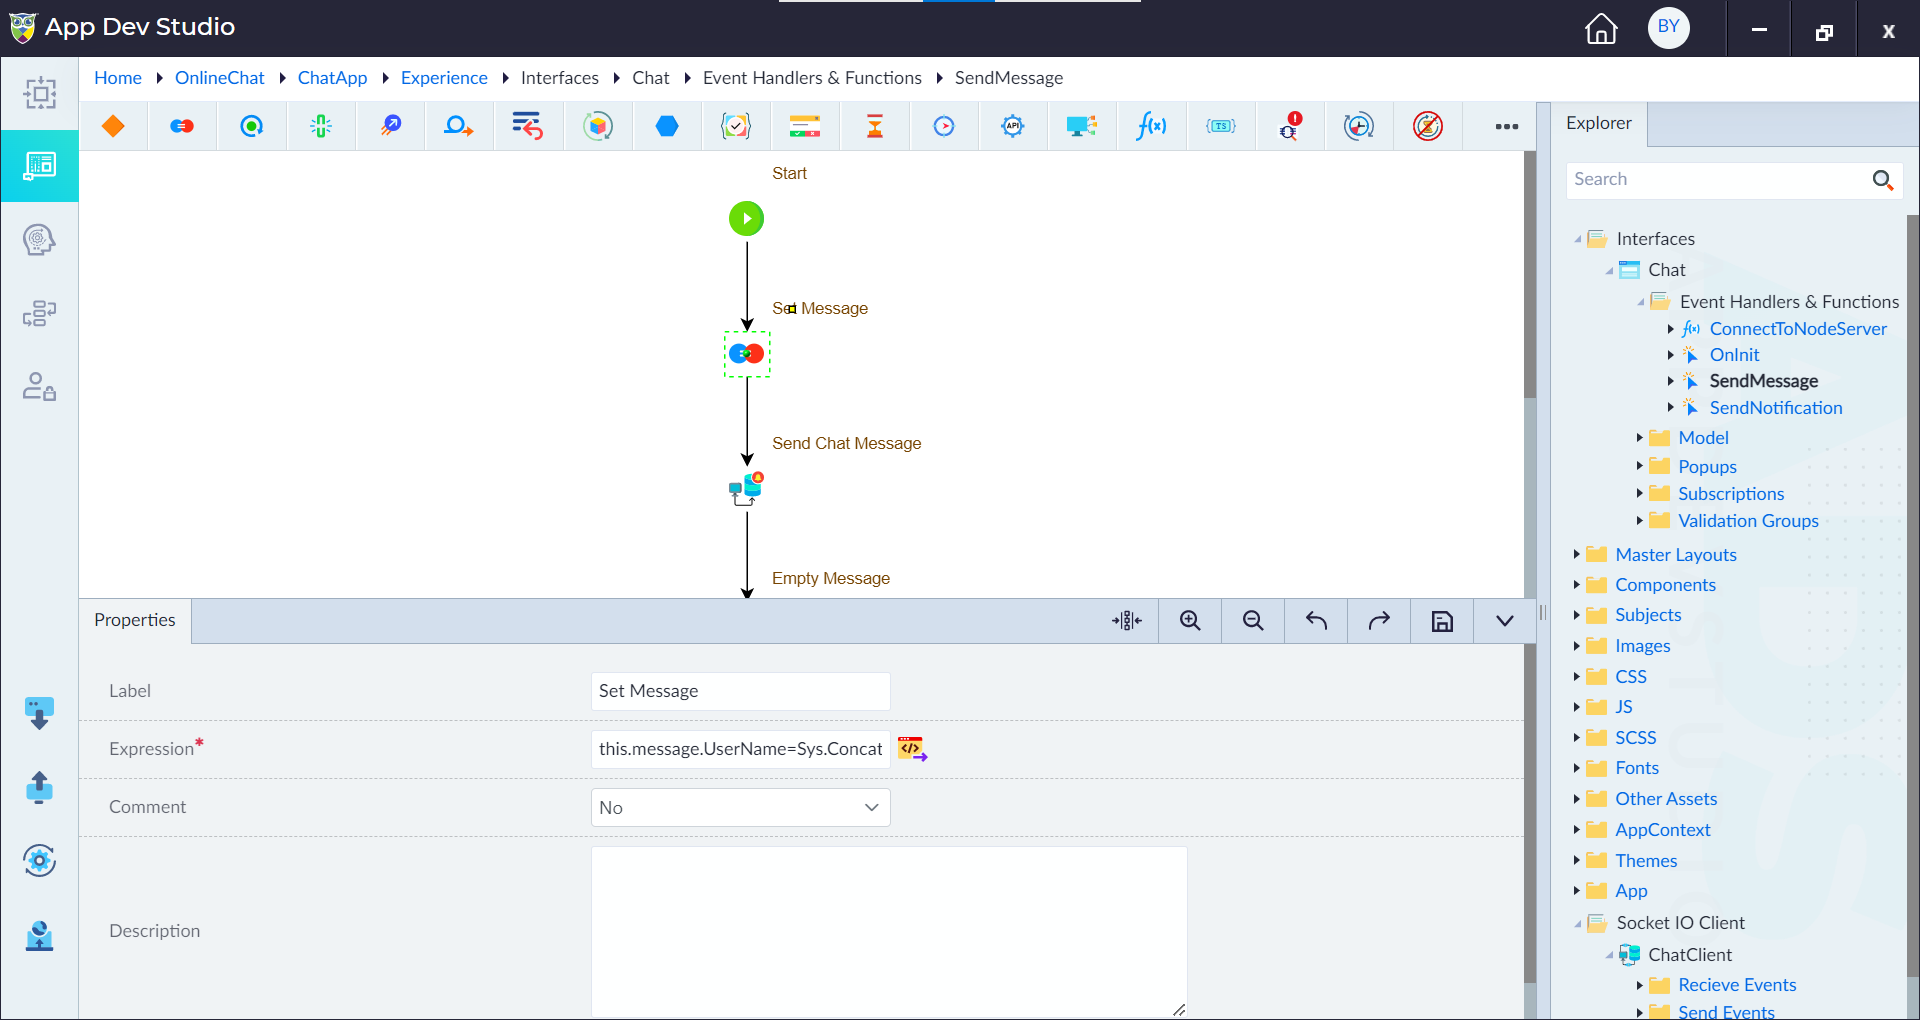1920x1020 pixels.
Task: Open the Comment dropdown
Action: click(x=740, y=808)
